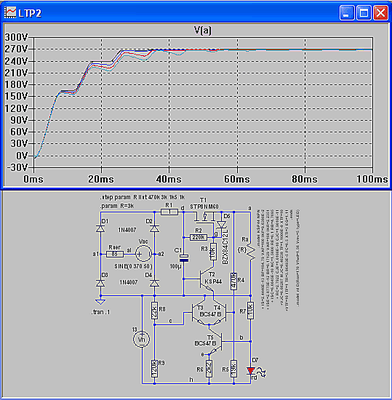Screen dimensions: 392x400
Task: Click the ground symbol
Action: point(100,302)
